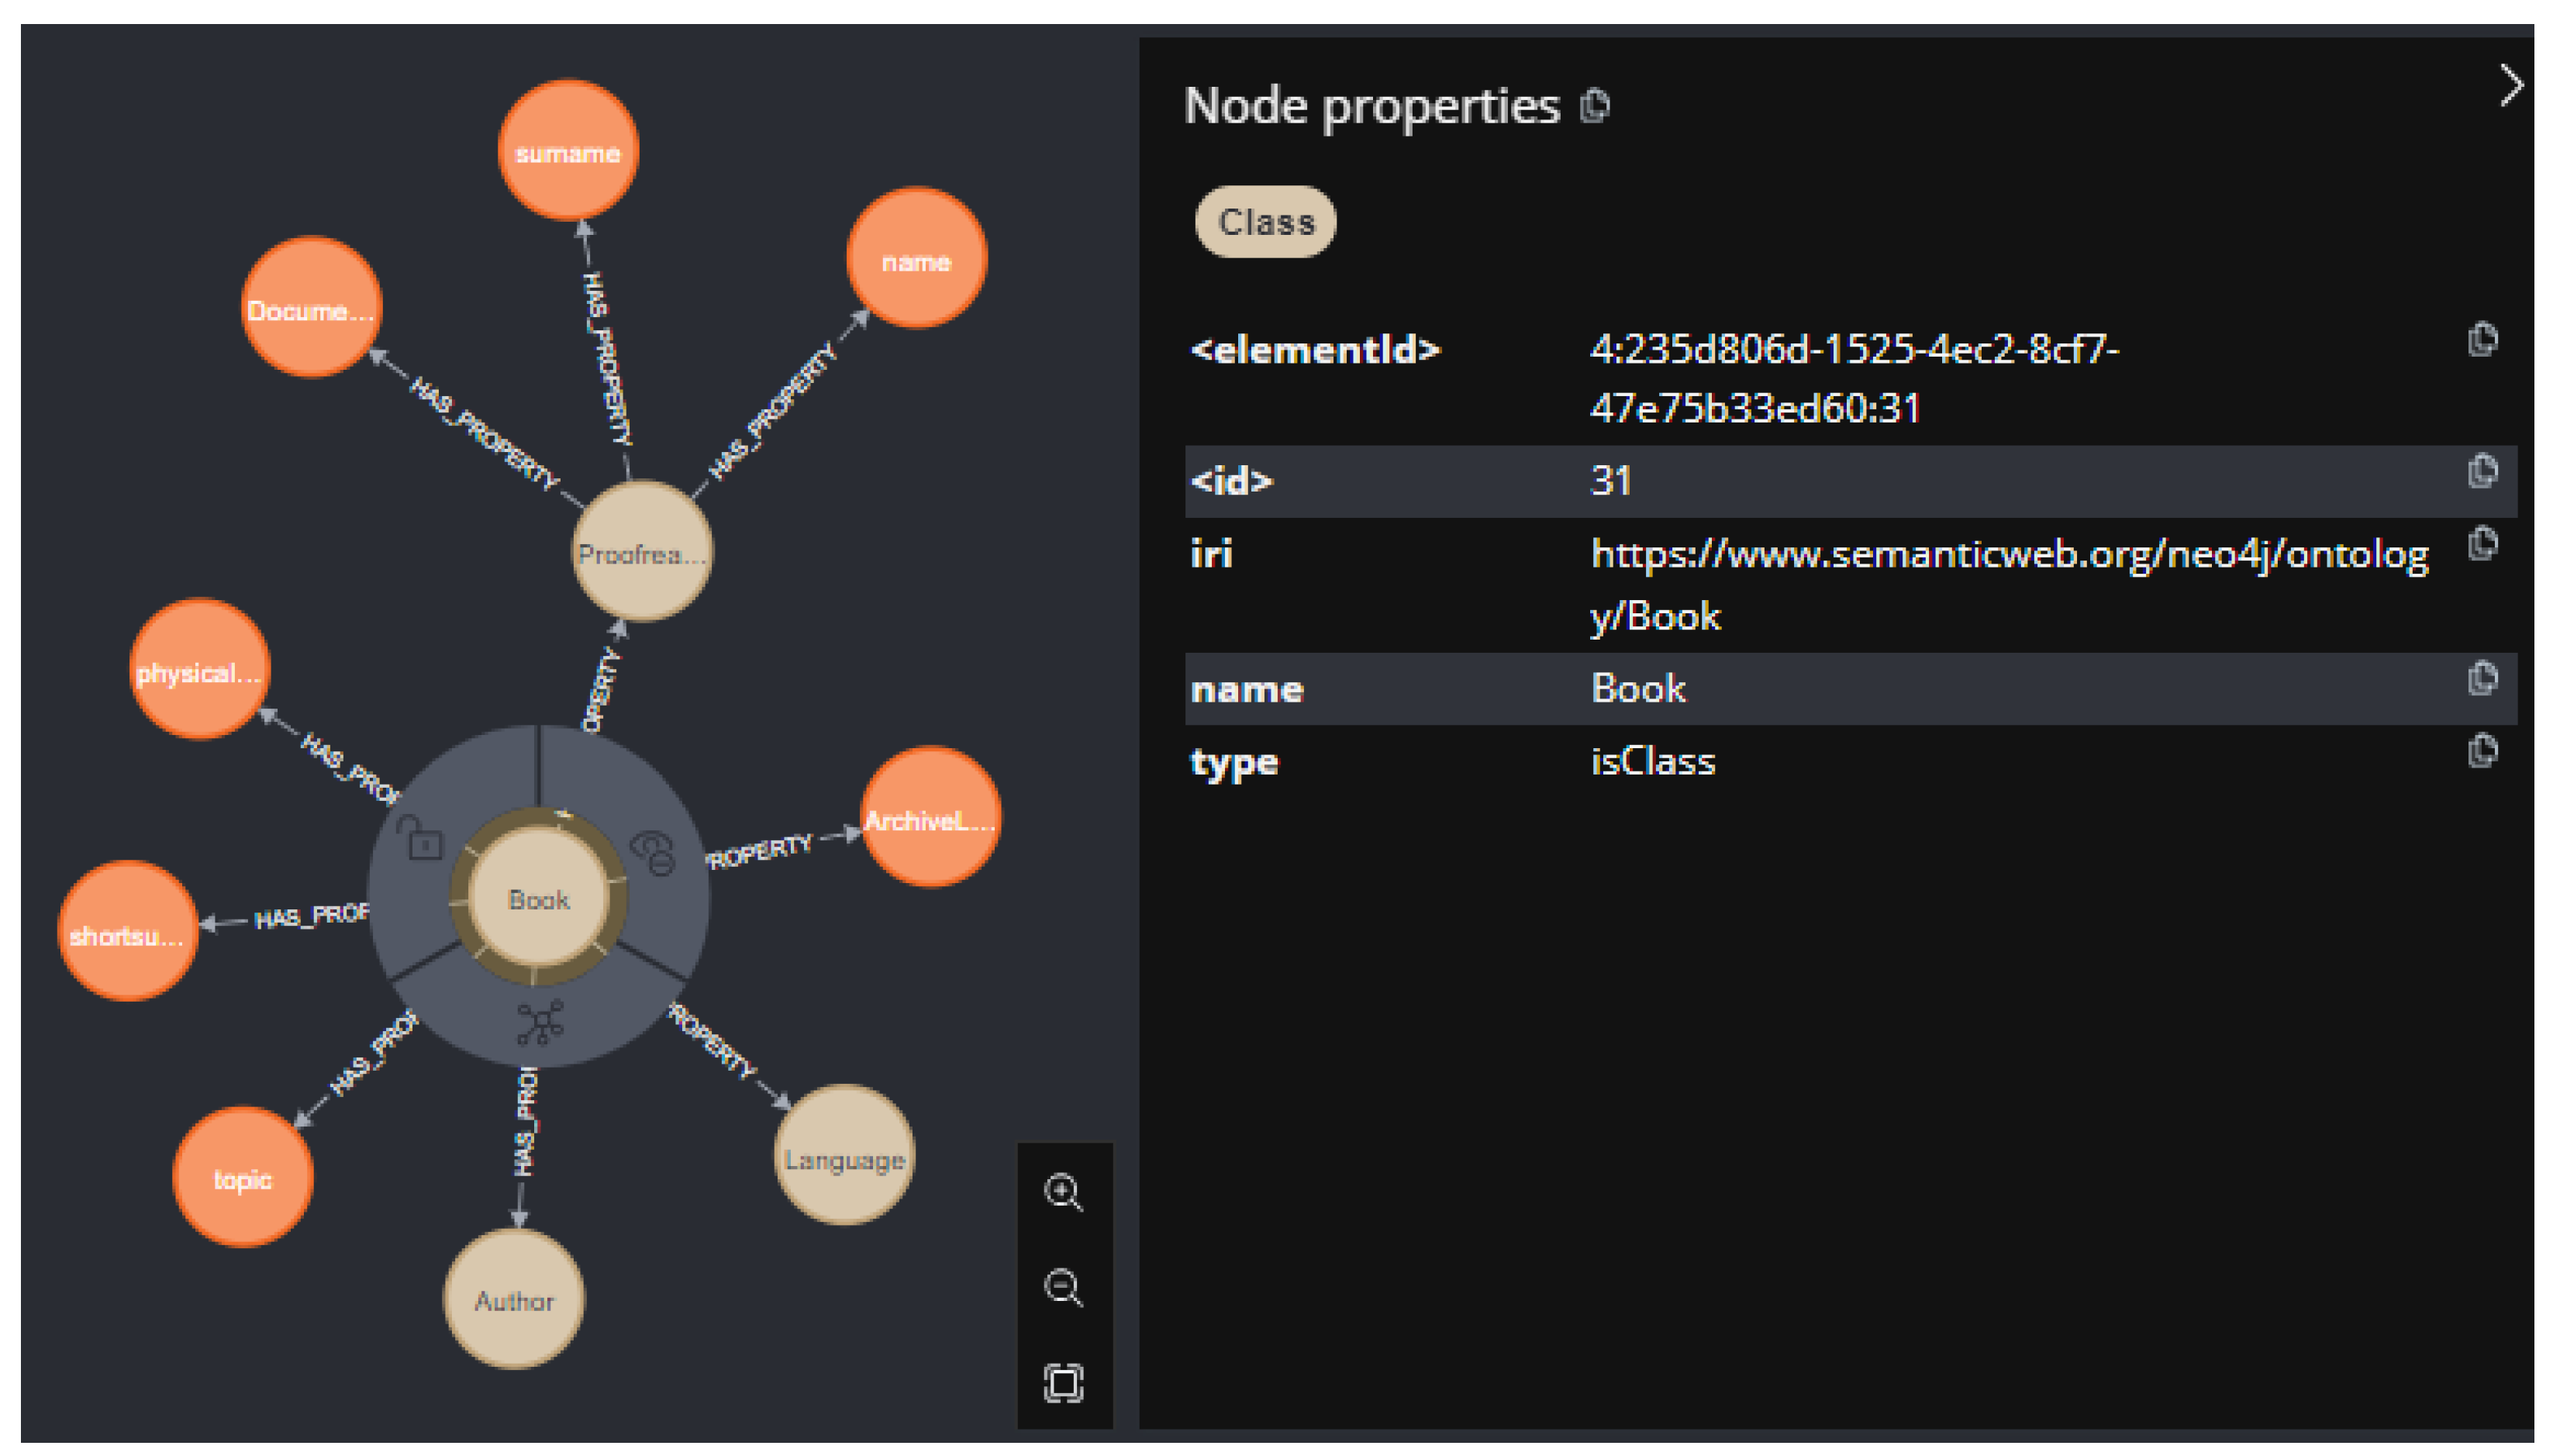Copy the elementId value

(2482, 340)
